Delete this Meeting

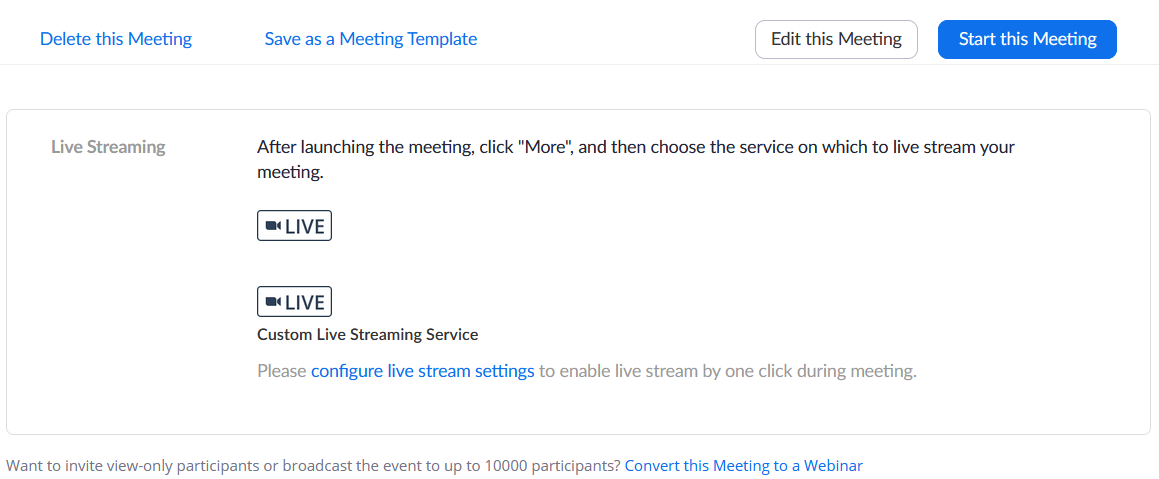(x=116, y=39)
